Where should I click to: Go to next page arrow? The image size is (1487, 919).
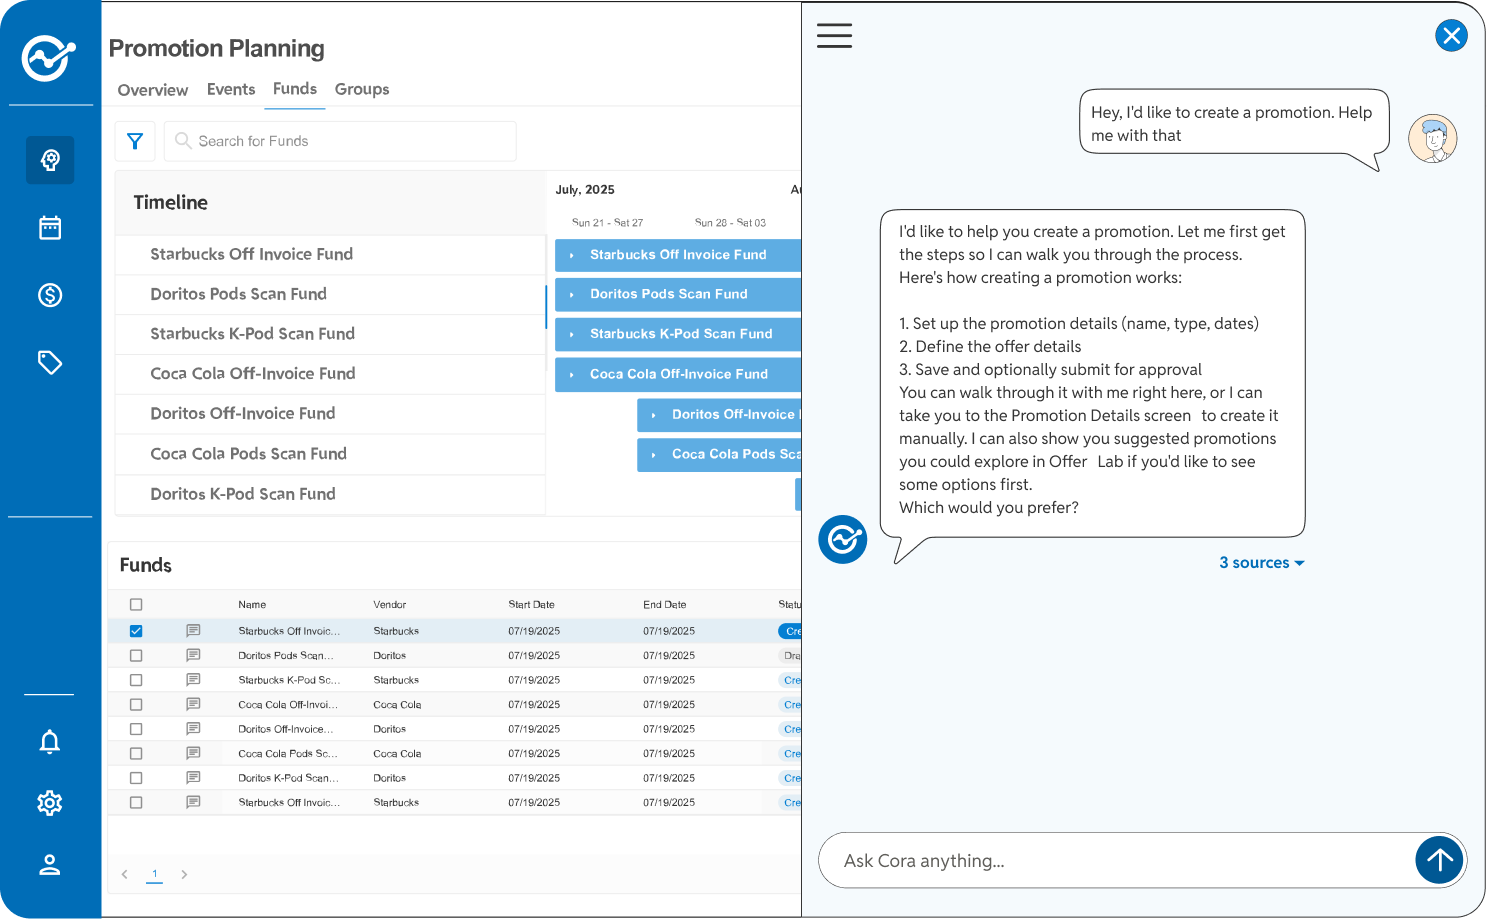tap(184, 874)
